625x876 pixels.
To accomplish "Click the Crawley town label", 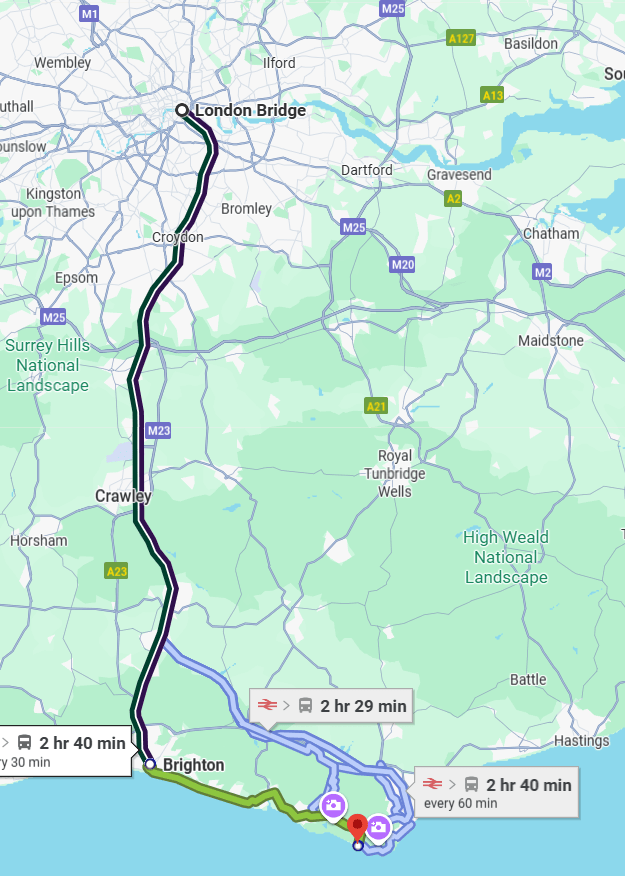I will [123, 496].
